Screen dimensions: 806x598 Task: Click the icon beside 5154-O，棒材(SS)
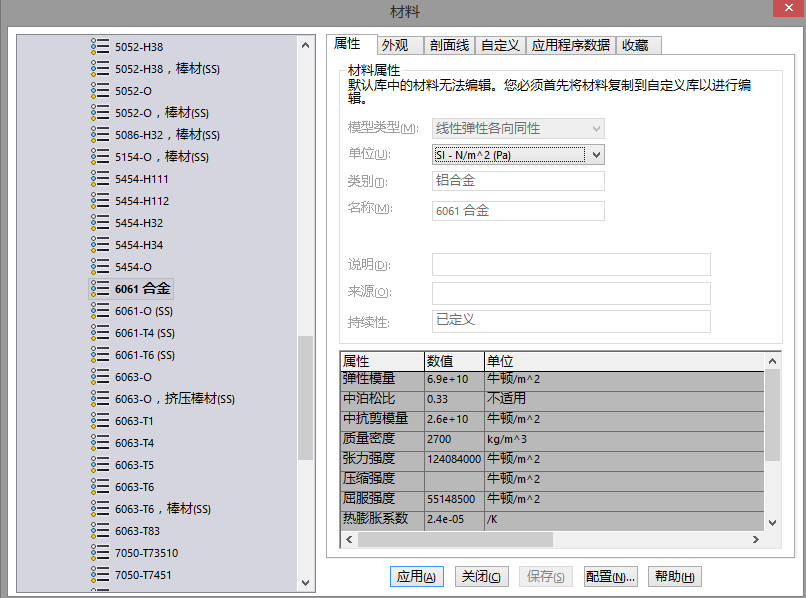[x=100, y=156]
